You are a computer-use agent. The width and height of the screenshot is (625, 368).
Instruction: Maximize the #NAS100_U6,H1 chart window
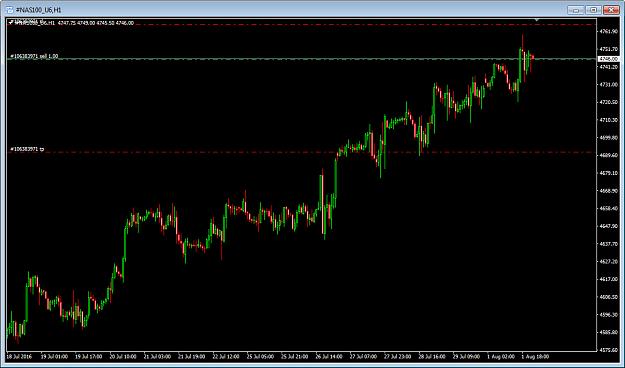593,10
